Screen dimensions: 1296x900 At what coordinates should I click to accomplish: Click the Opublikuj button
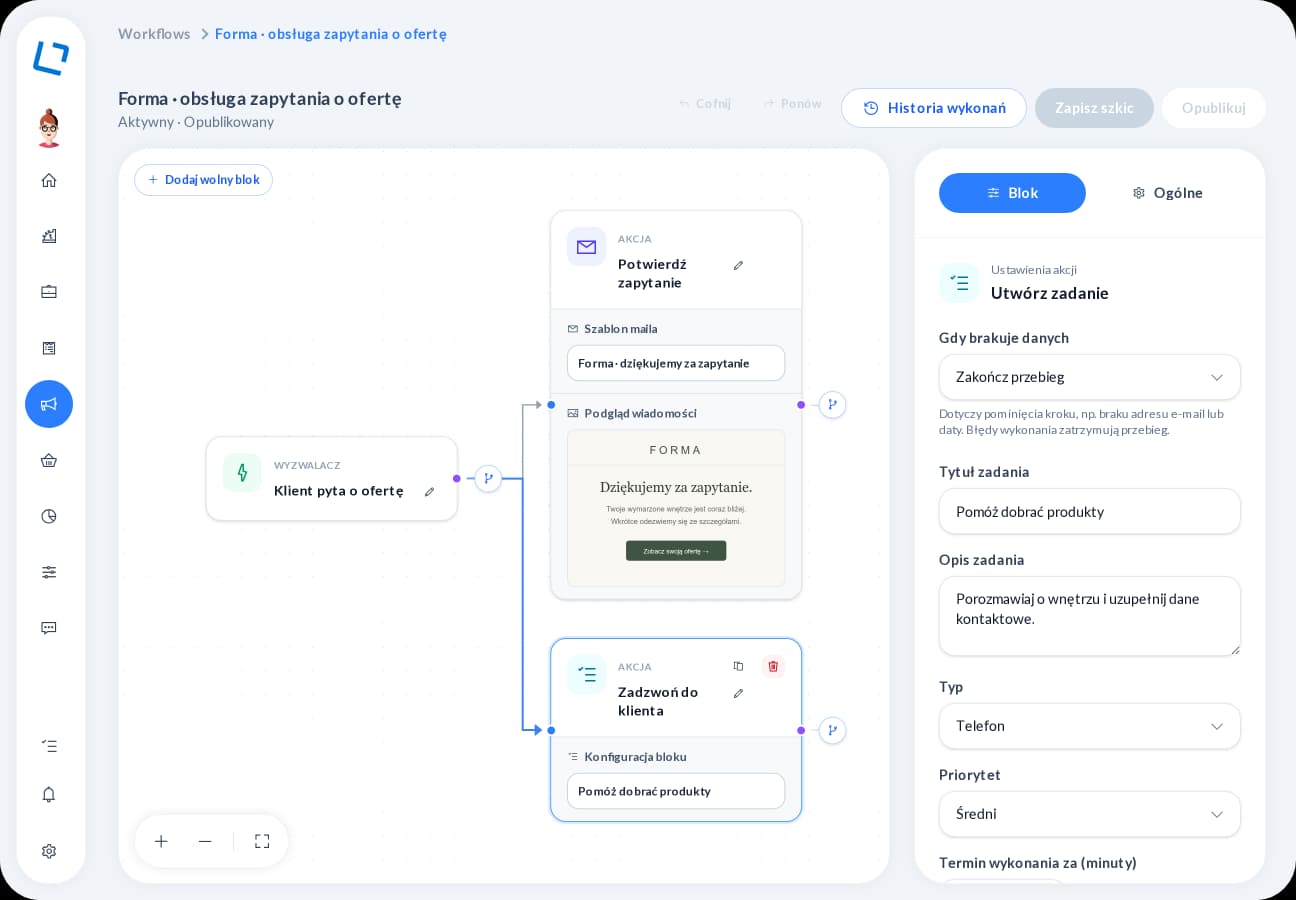tap(1214, 108)
